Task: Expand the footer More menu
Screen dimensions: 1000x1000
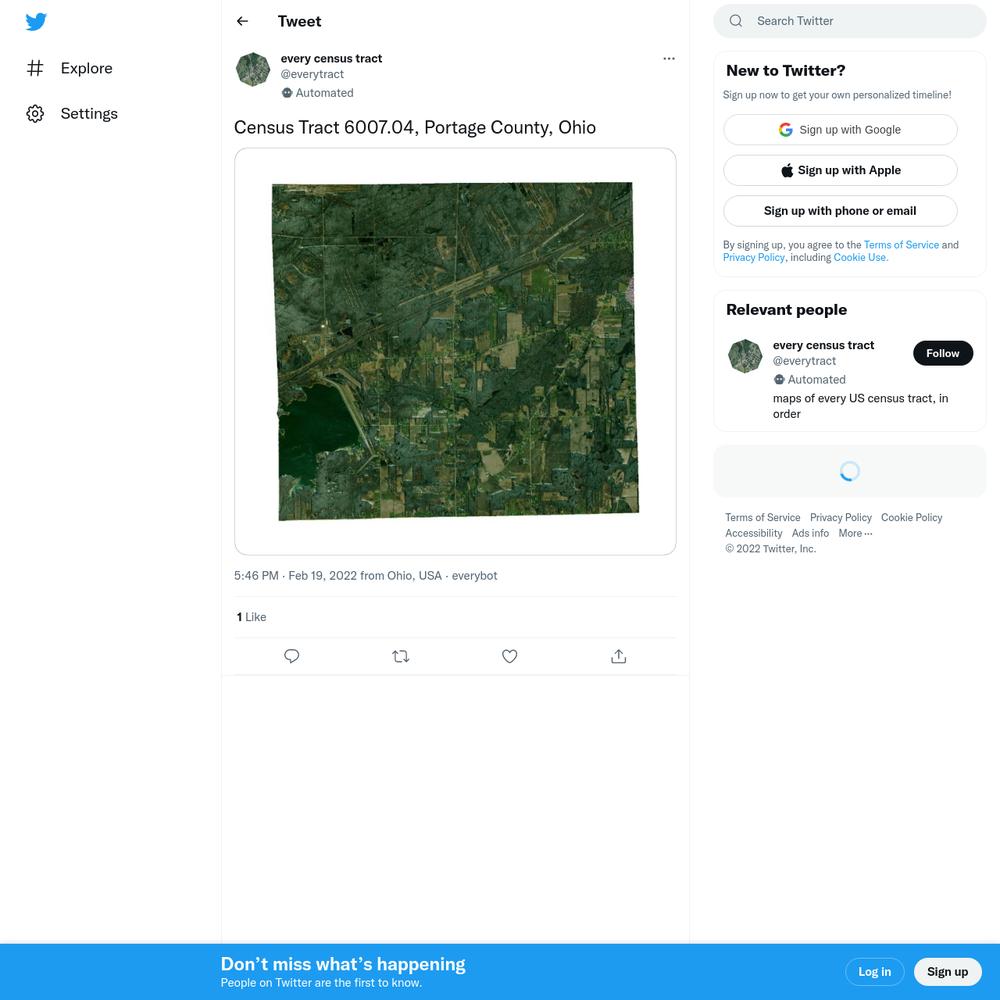Action: [855, 533]
